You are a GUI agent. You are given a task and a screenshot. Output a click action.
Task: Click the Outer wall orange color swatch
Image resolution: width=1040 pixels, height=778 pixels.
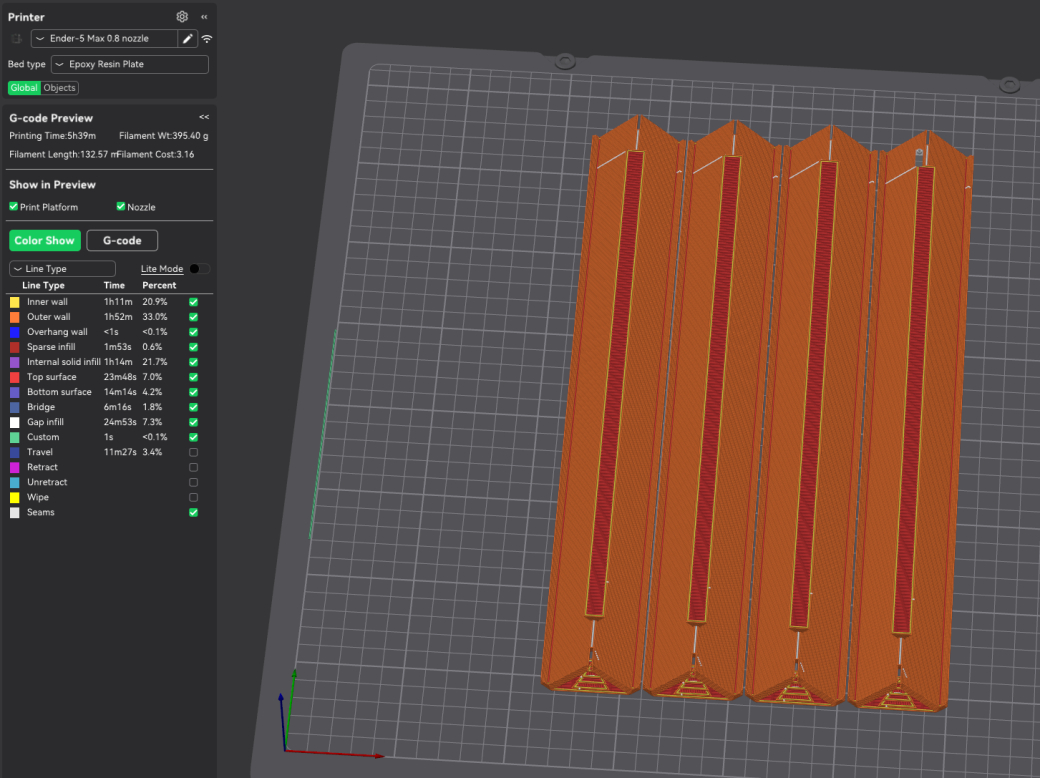(x=14, y=317)
